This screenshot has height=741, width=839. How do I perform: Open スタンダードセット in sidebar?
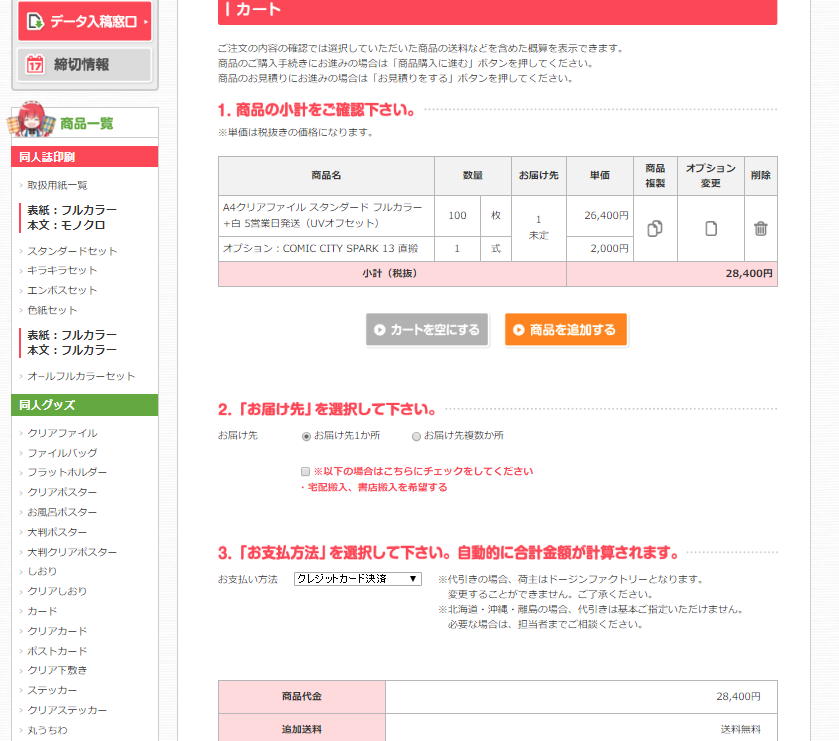coord(72,251)
